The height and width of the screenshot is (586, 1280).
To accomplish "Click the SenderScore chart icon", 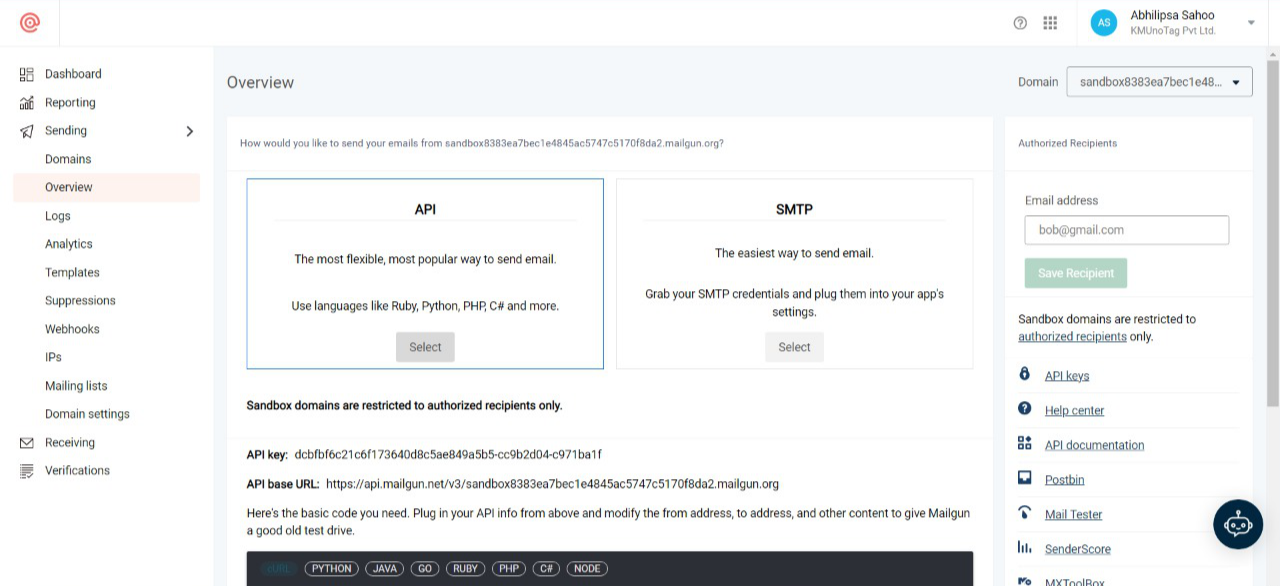I will 1024,547.
